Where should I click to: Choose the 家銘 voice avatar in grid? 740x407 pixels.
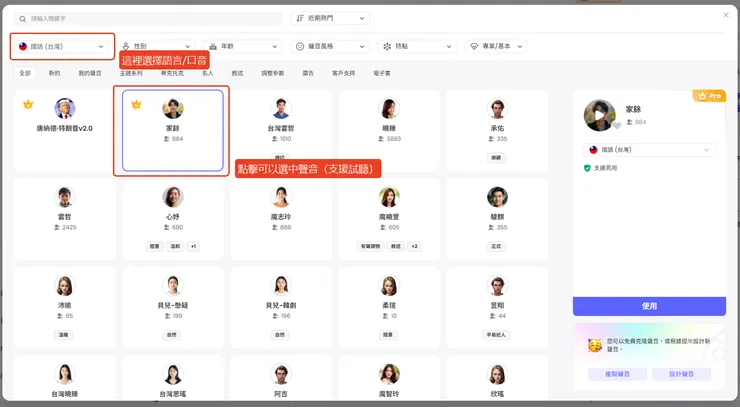pyautogui.click(x=173, y=109)
